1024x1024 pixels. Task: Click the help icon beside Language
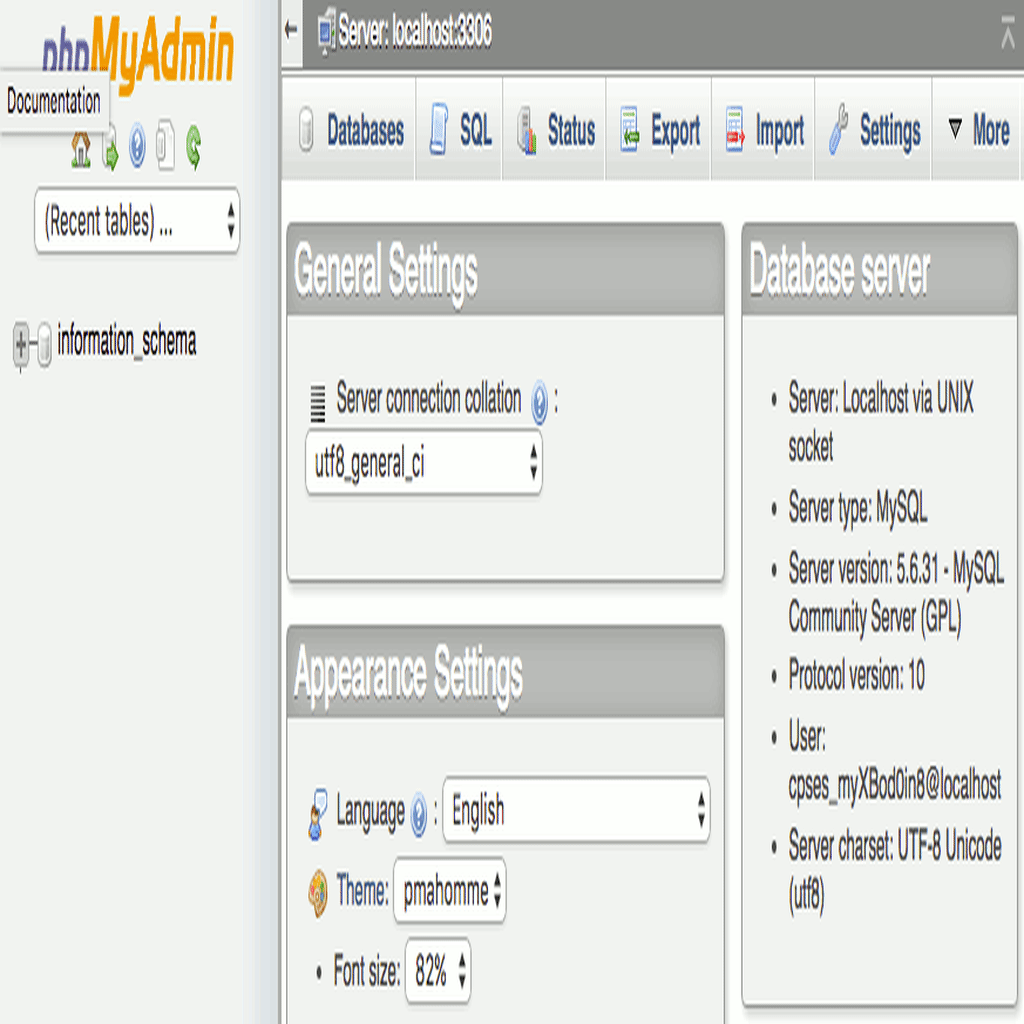pyautogui.click(x=419, y=814)
